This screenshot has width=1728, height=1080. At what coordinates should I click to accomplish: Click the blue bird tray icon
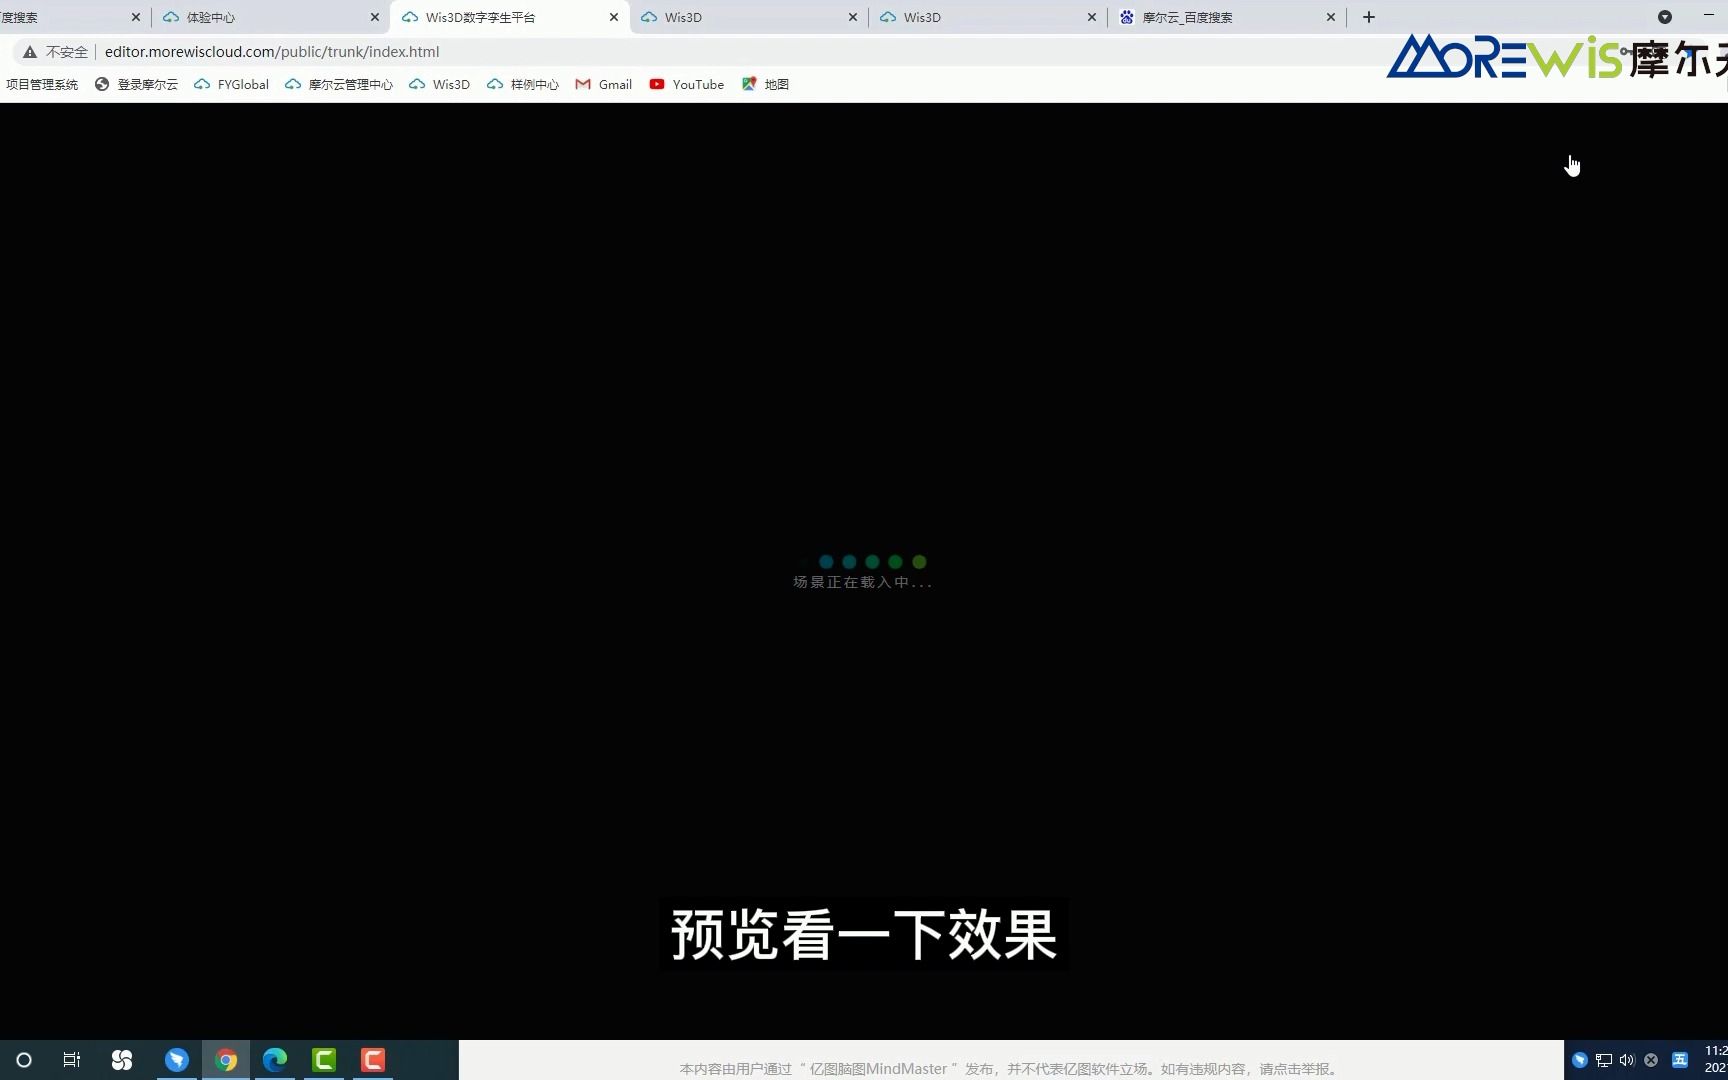click(1580, 1060)
